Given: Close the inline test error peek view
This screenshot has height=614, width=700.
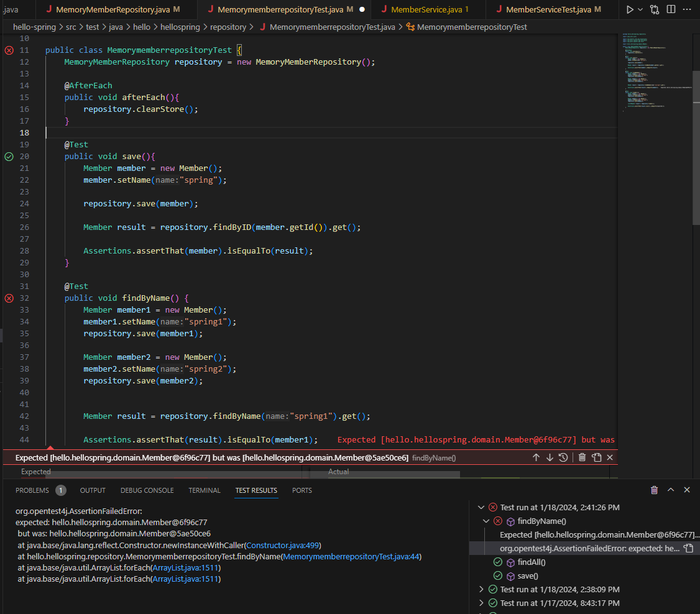Looking at the screenshot, I should click(611, 458).
